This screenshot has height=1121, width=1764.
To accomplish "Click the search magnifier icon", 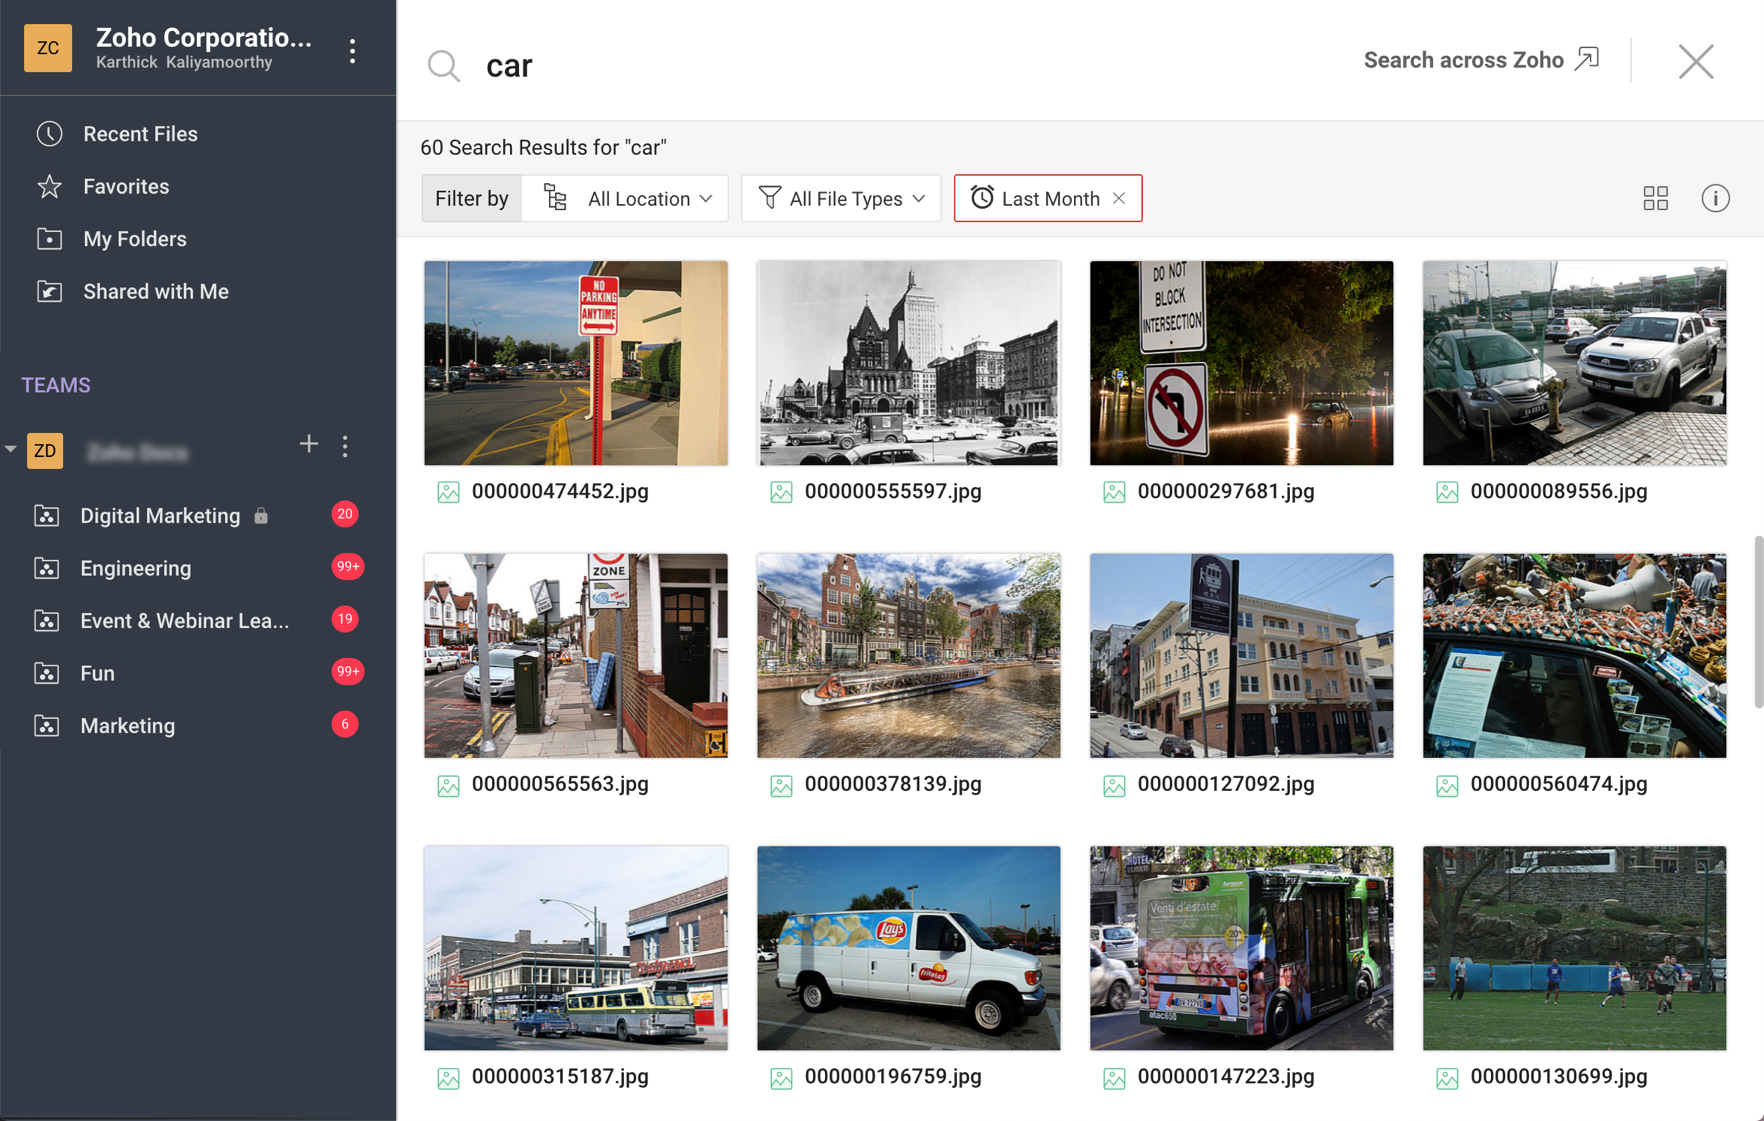I will point(443,65).
